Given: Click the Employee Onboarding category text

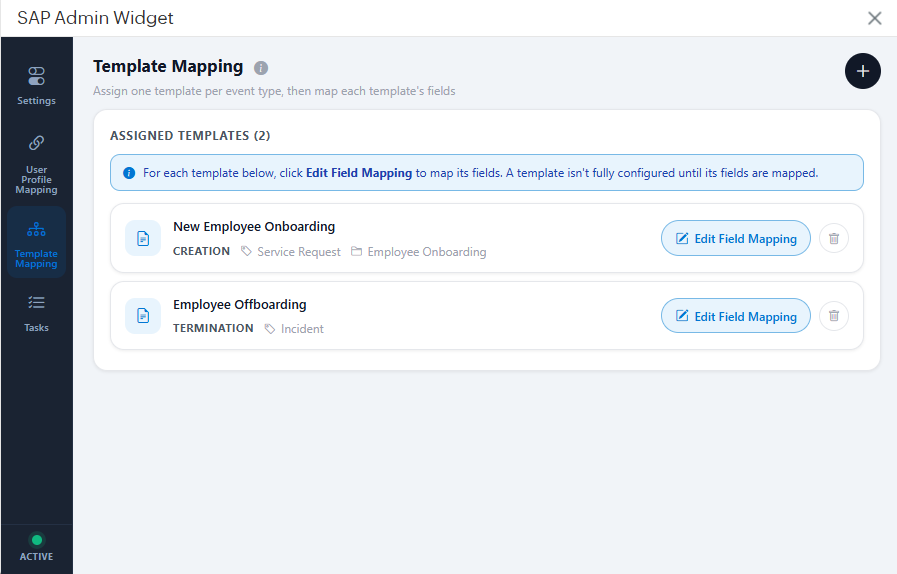Looking at the screenshot, I should coord(427,252).
